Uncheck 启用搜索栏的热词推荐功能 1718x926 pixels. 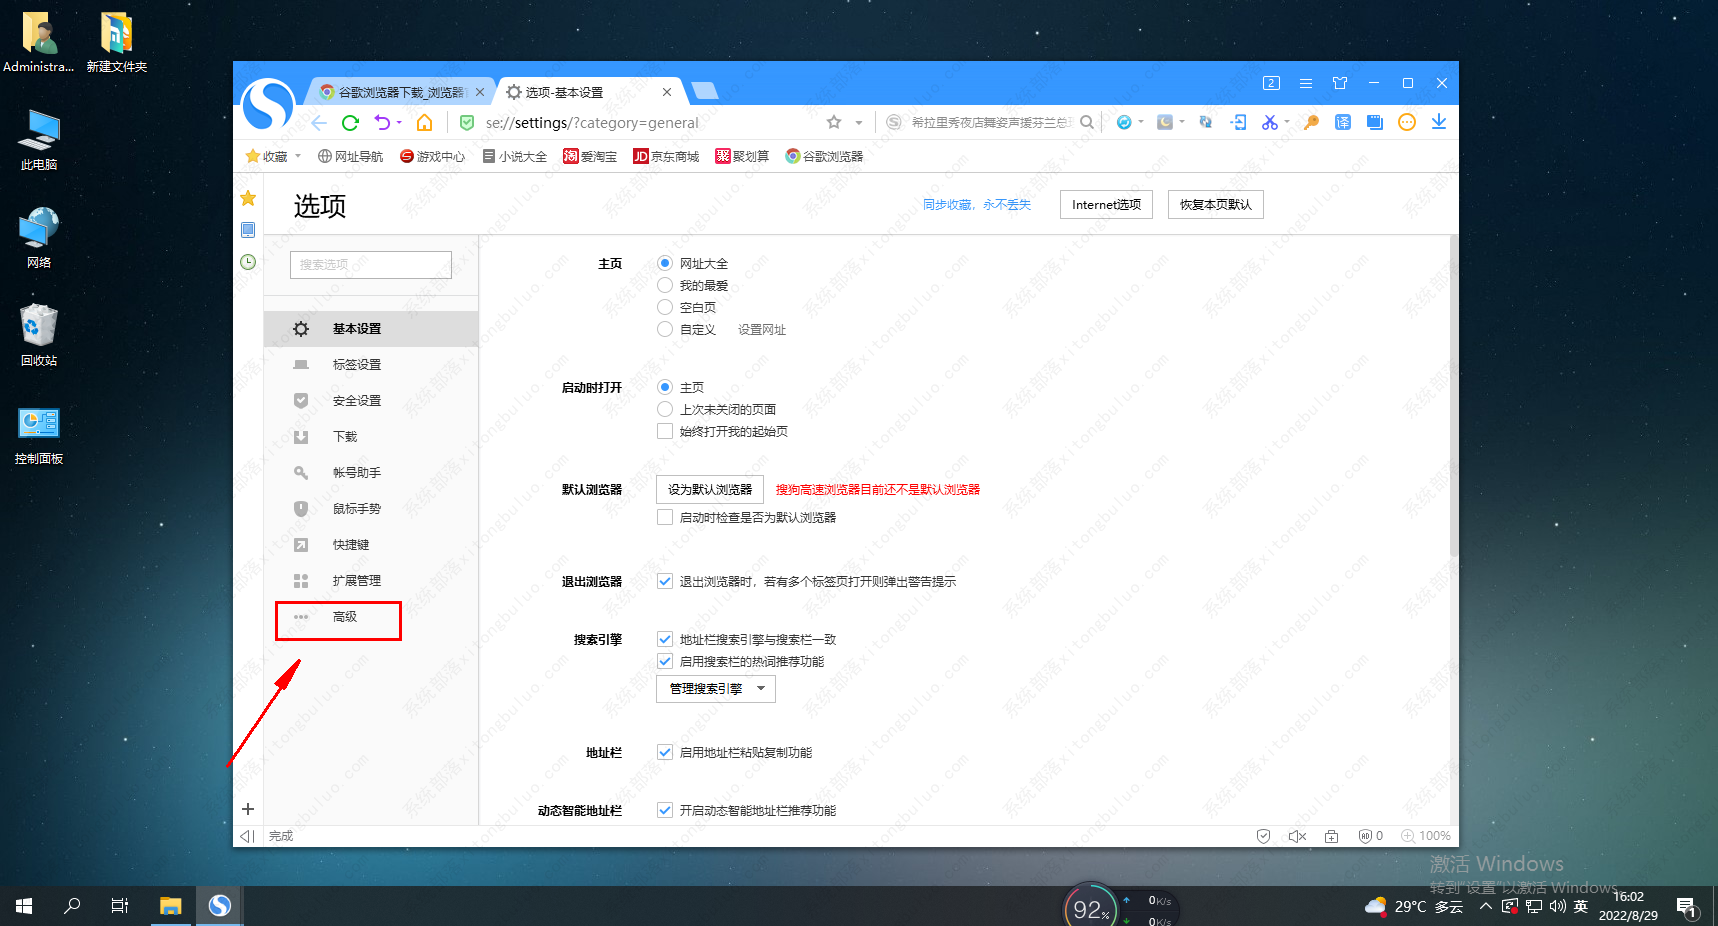pos(665,661)
